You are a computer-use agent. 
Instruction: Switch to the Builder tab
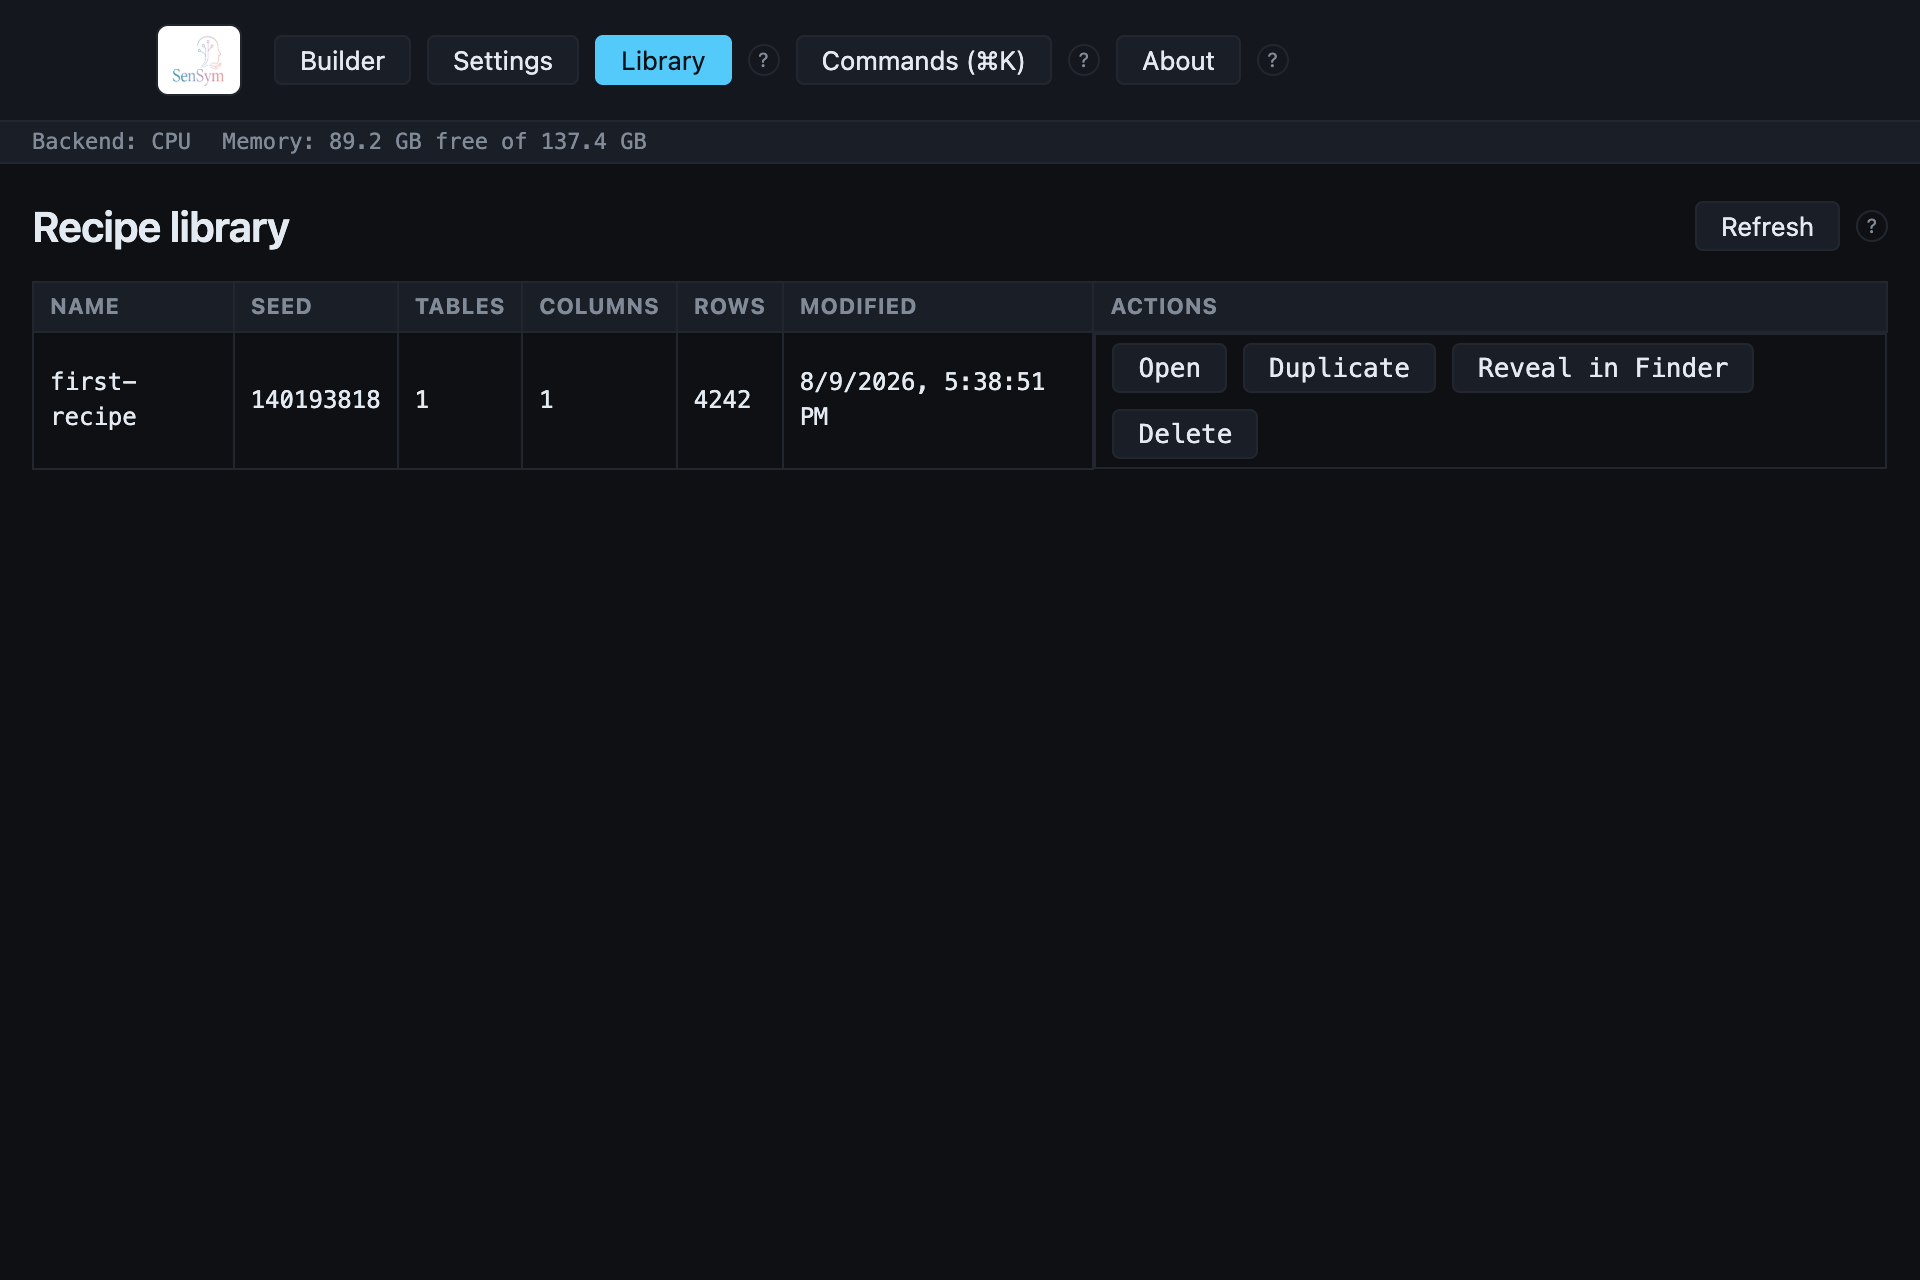(342, 60)
